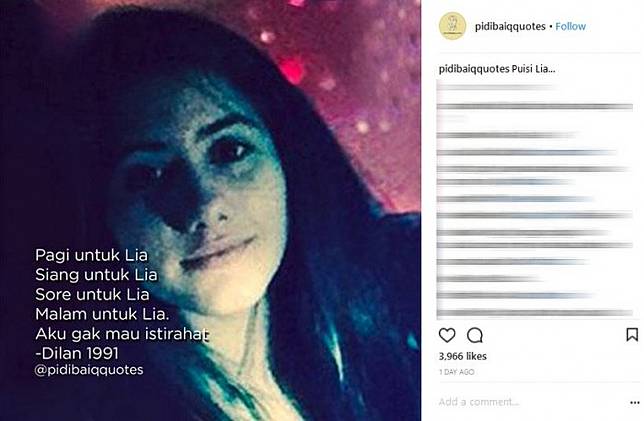Follow pidibaiqquotes account
This screenshot has height=421, width=644.
(x=570, y=26)
